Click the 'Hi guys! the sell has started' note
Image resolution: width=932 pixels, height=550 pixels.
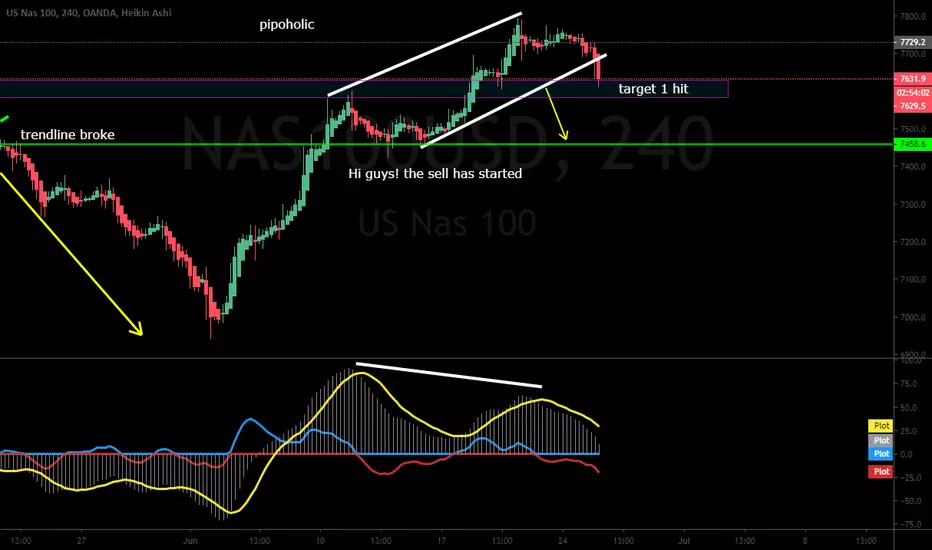pyautogui.click(x=435, y=174)
